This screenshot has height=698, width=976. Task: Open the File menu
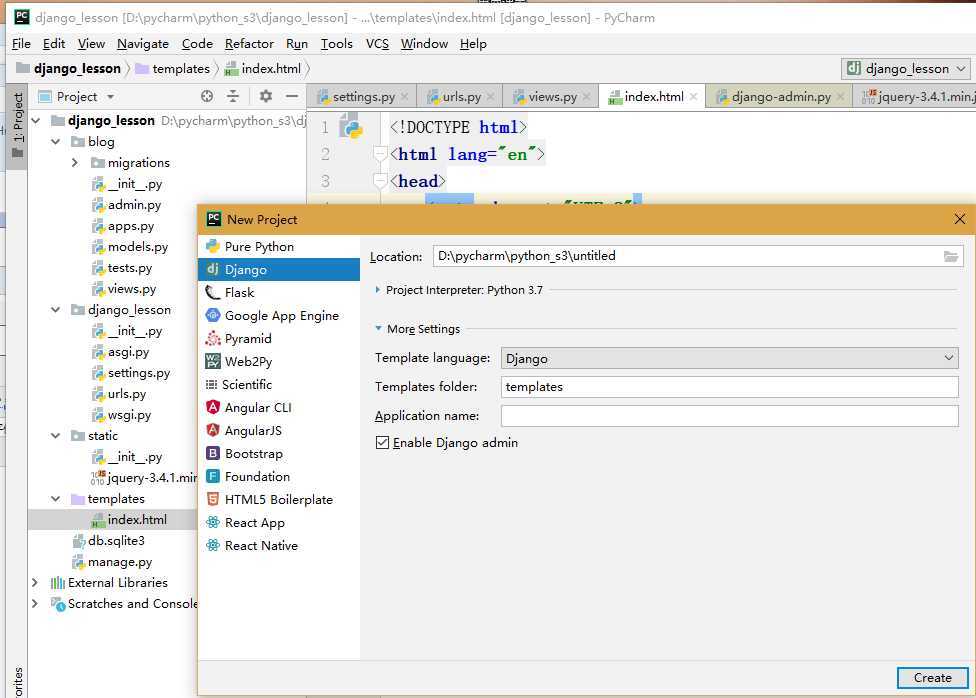point(21,44)
